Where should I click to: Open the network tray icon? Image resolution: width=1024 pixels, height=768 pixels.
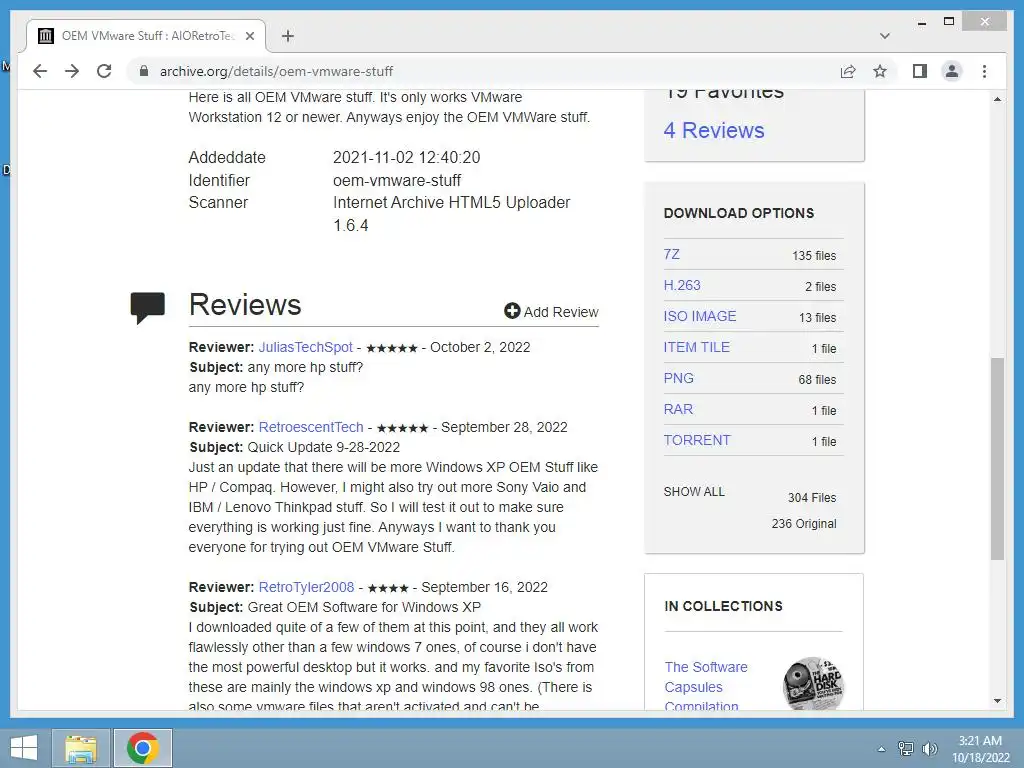pos(906,749)
